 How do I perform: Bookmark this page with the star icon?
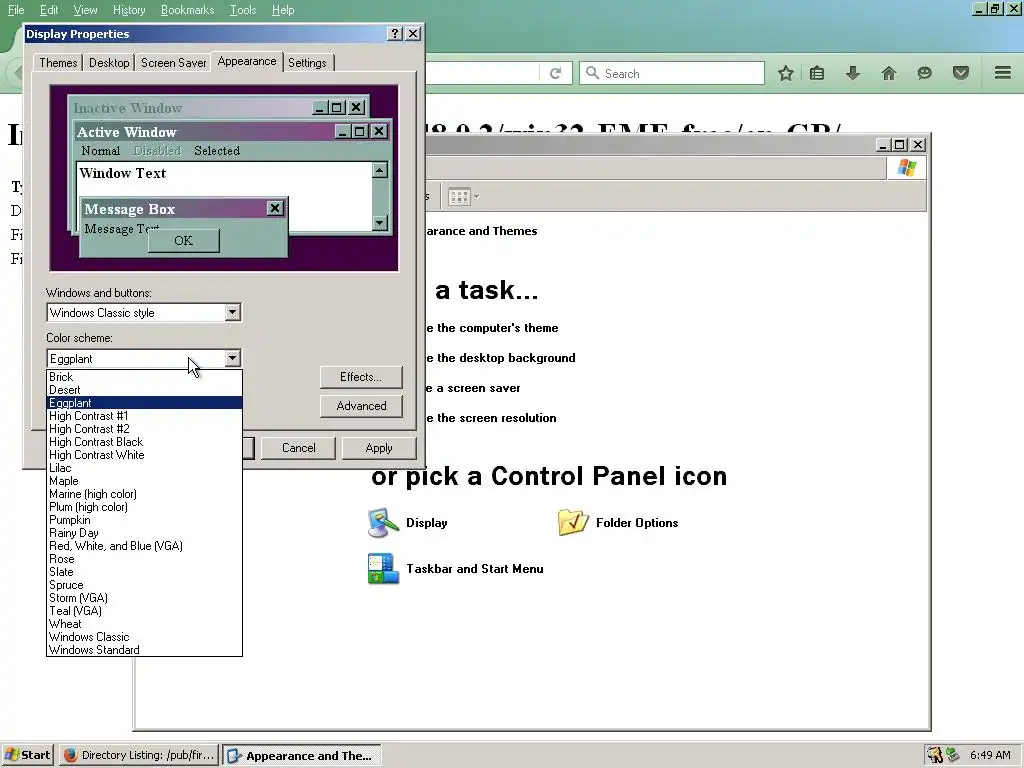point(786,73)
